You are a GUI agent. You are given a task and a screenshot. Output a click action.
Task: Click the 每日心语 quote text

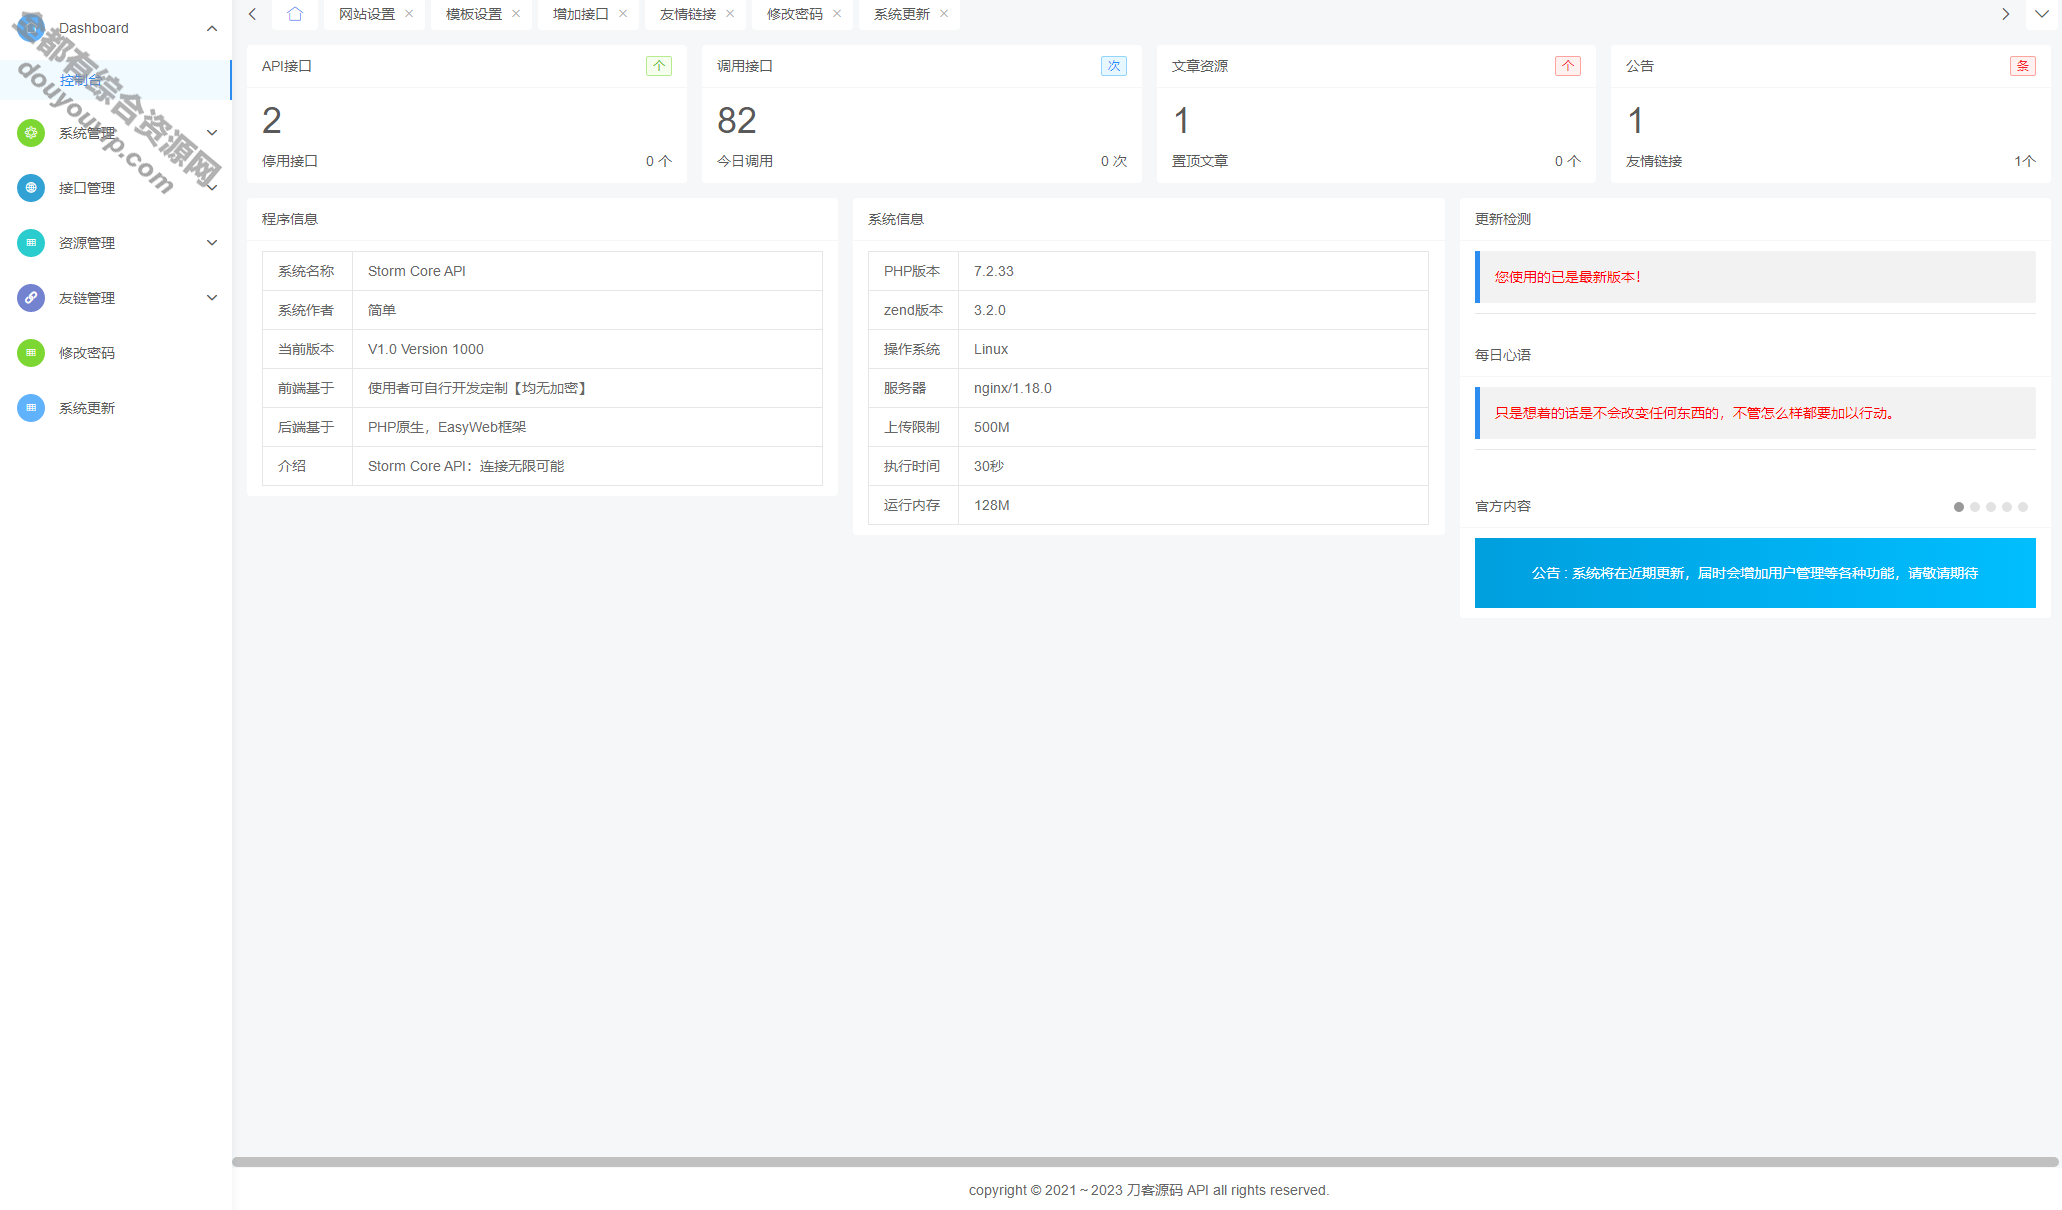[1694, 413]
